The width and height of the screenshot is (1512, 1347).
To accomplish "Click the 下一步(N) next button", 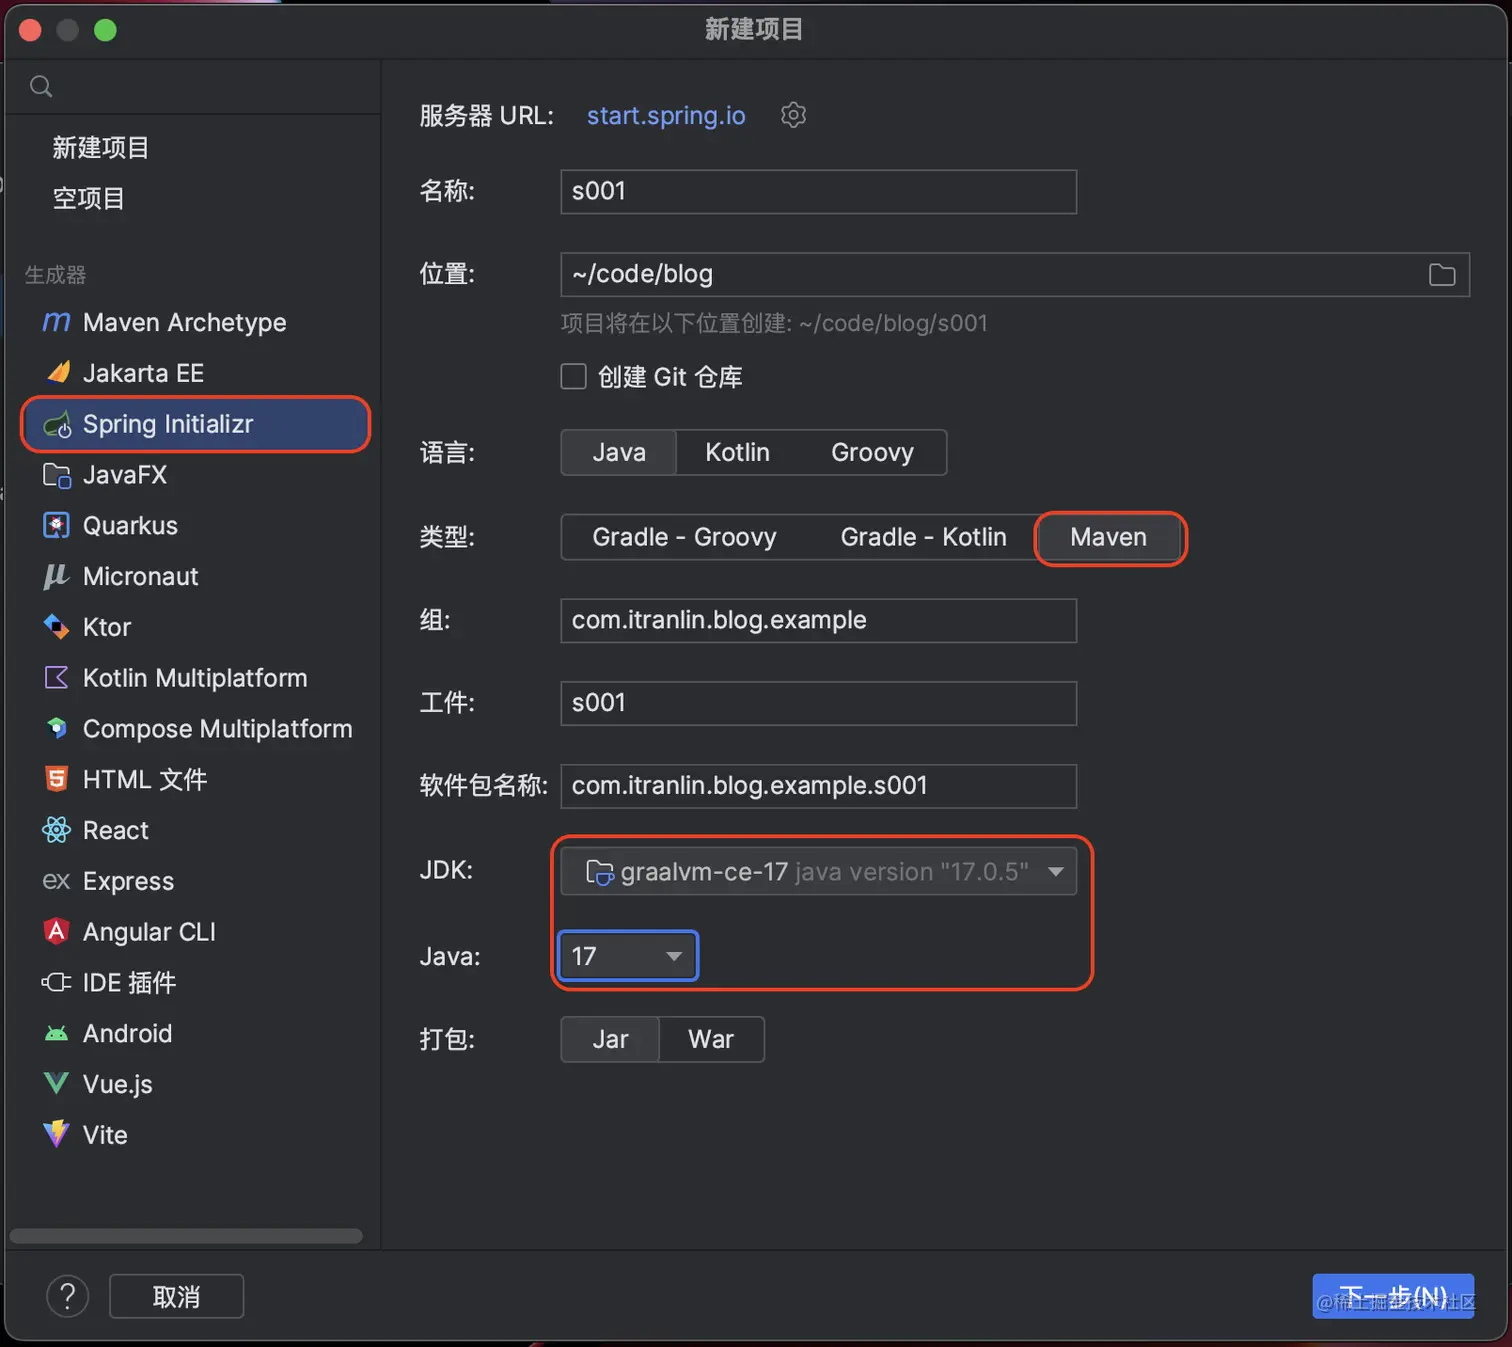I will click(x=1393, y=1296).
